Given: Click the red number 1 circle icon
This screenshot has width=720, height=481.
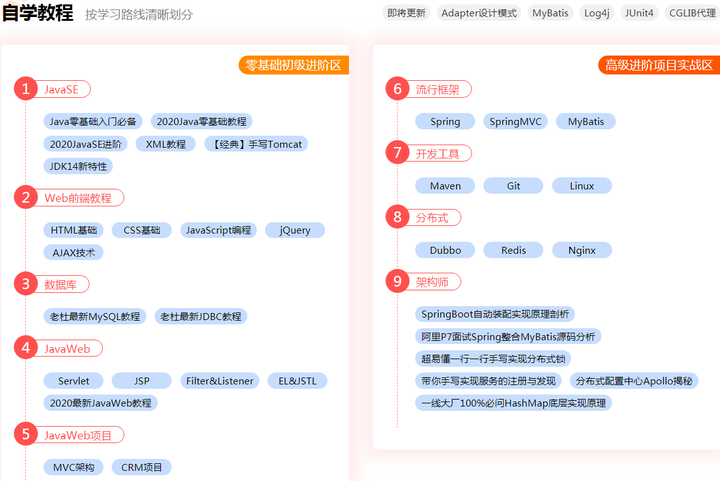Looking at the screenshot, I should point(25,89).
